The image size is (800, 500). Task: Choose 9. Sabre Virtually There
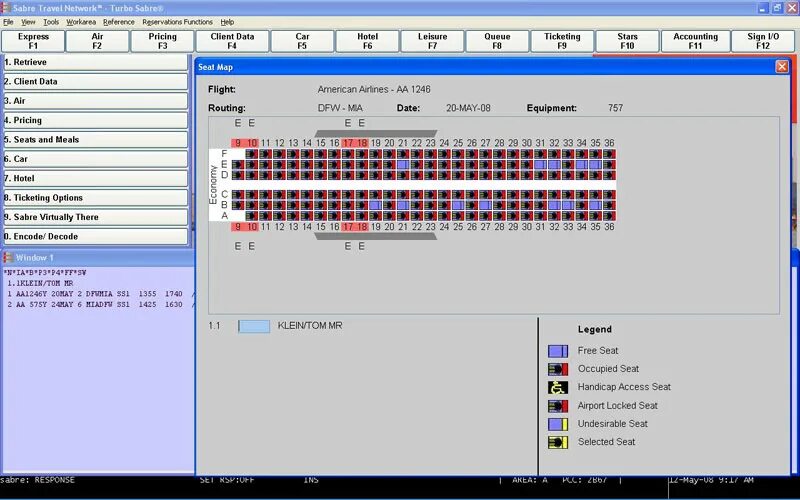pyautogui.click(x=96, y=217)
